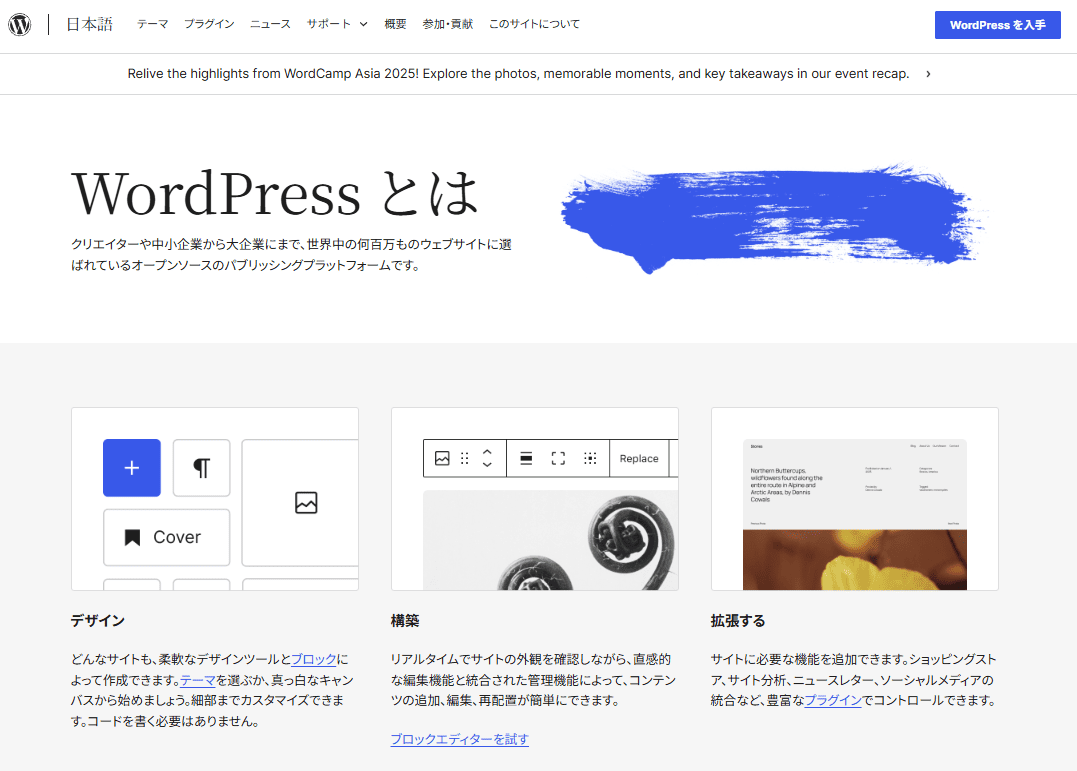Click the Replace toolbar button
The width and height of the screenshot is (1077, 771).
point(639,458)
